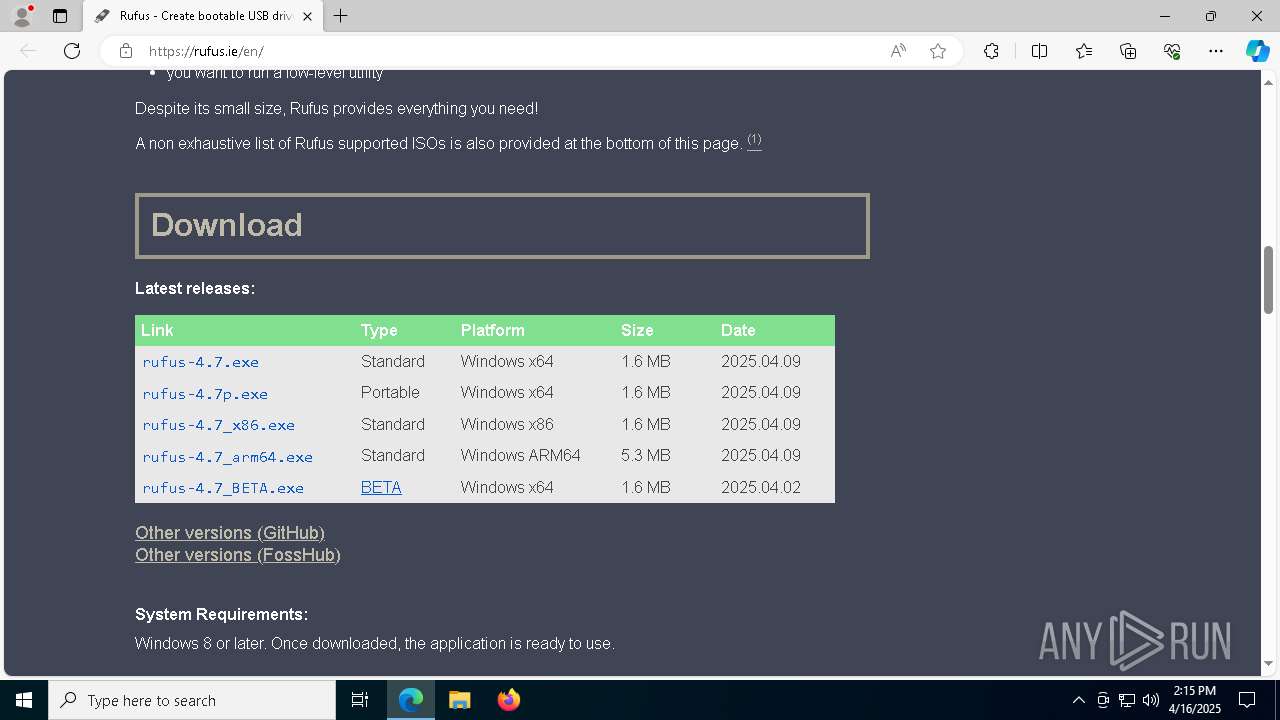Click the Size column header
1280x720 pixels.
click(637, 330)
